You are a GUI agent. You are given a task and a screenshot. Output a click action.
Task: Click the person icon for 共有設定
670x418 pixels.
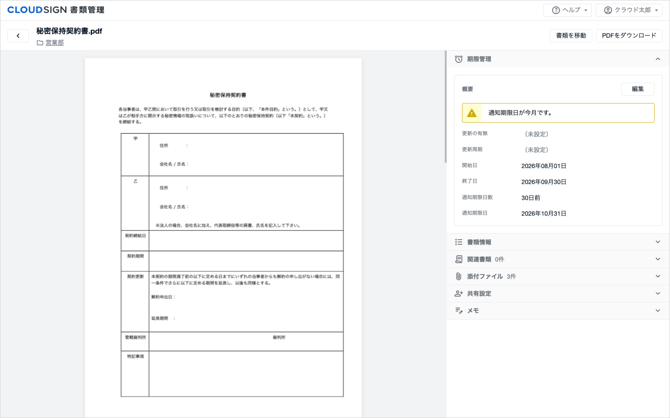(x=458, y=293)
